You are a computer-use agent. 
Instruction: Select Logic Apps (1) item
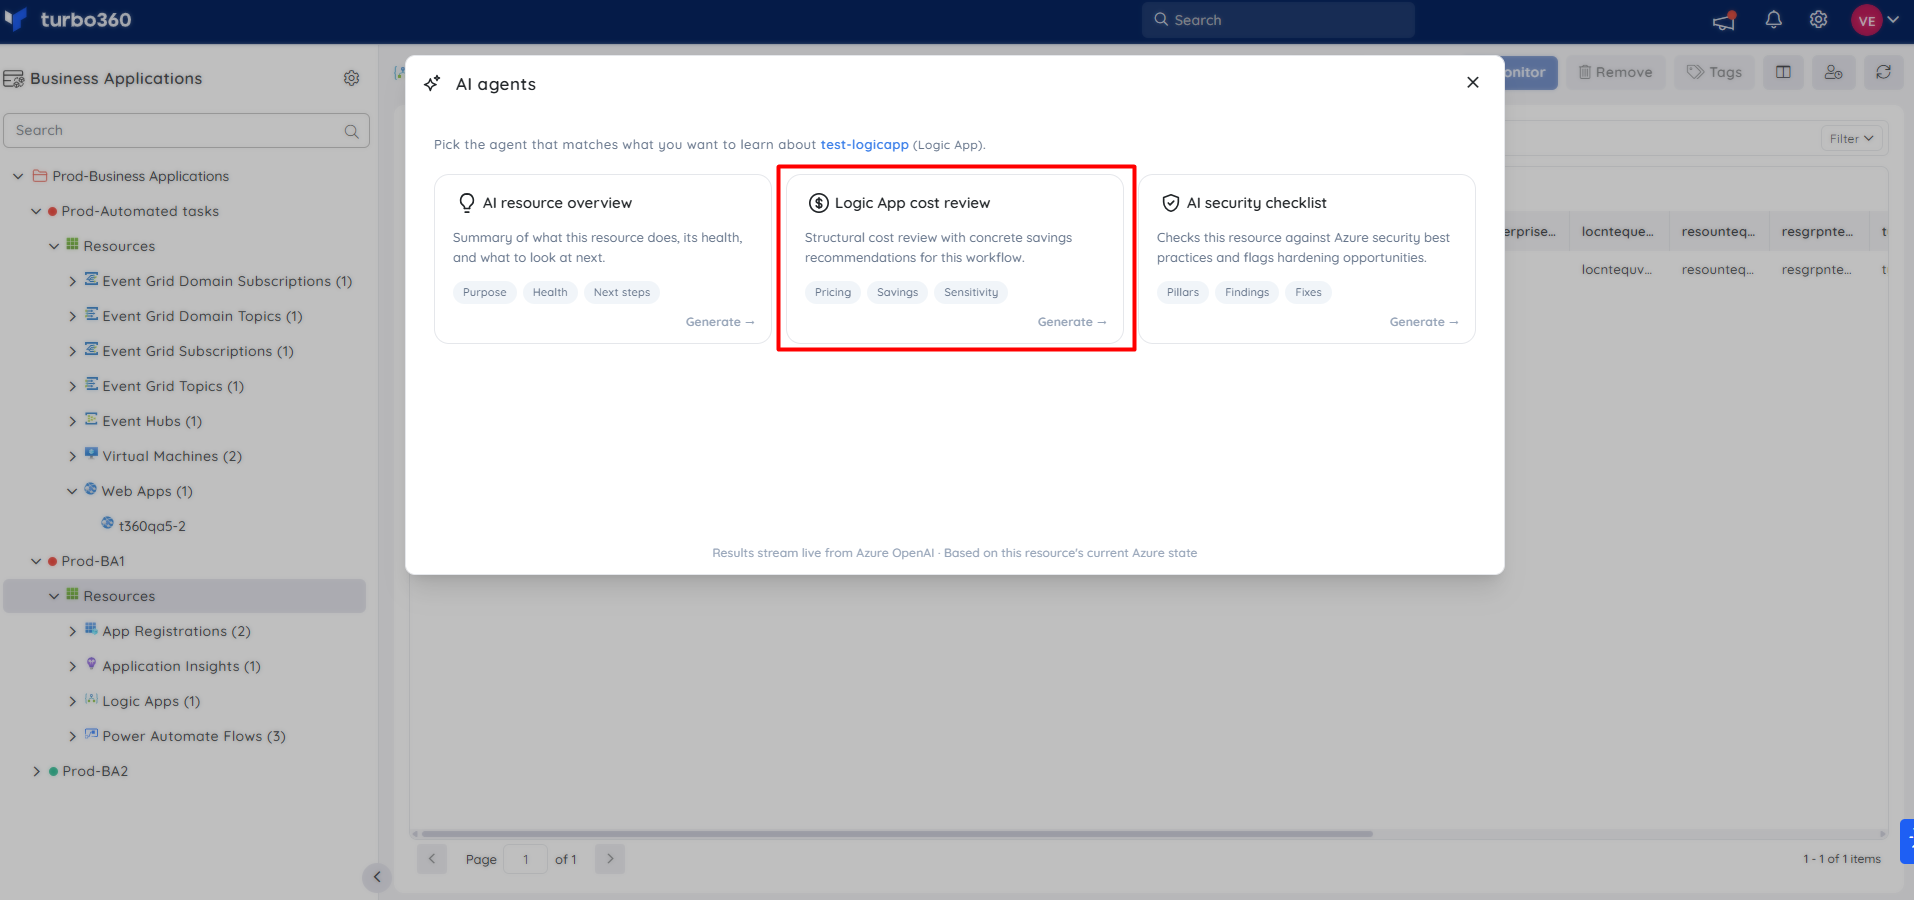coord(151,701)
